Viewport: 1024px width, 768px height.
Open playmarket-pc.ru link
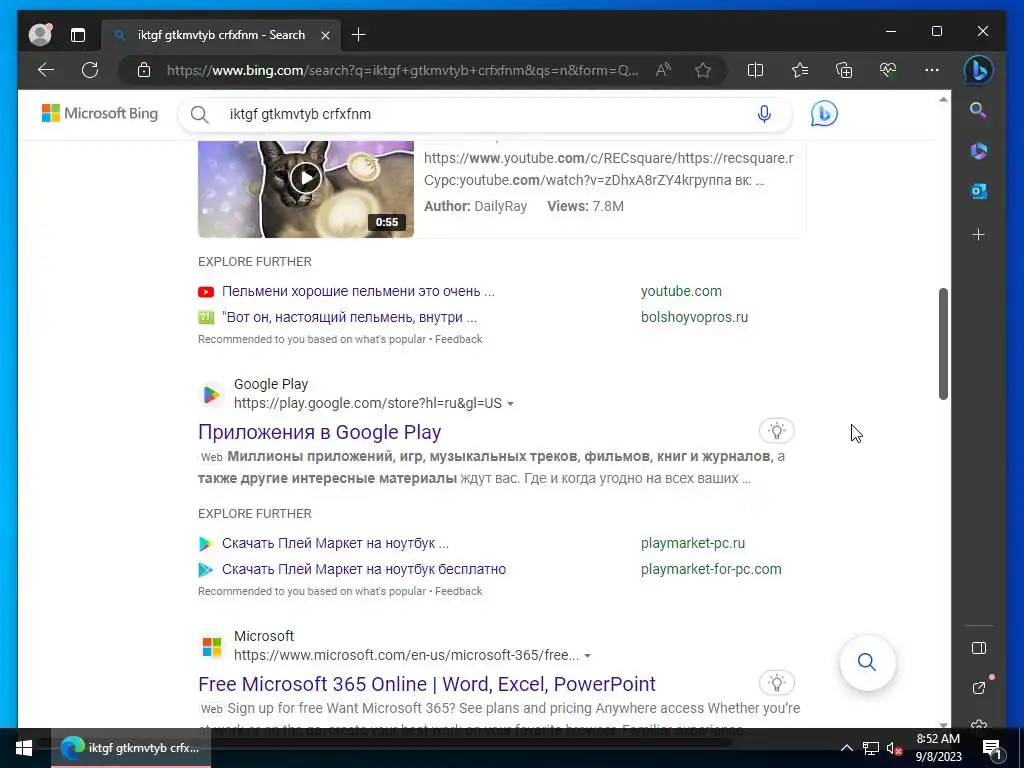[693, 543]
